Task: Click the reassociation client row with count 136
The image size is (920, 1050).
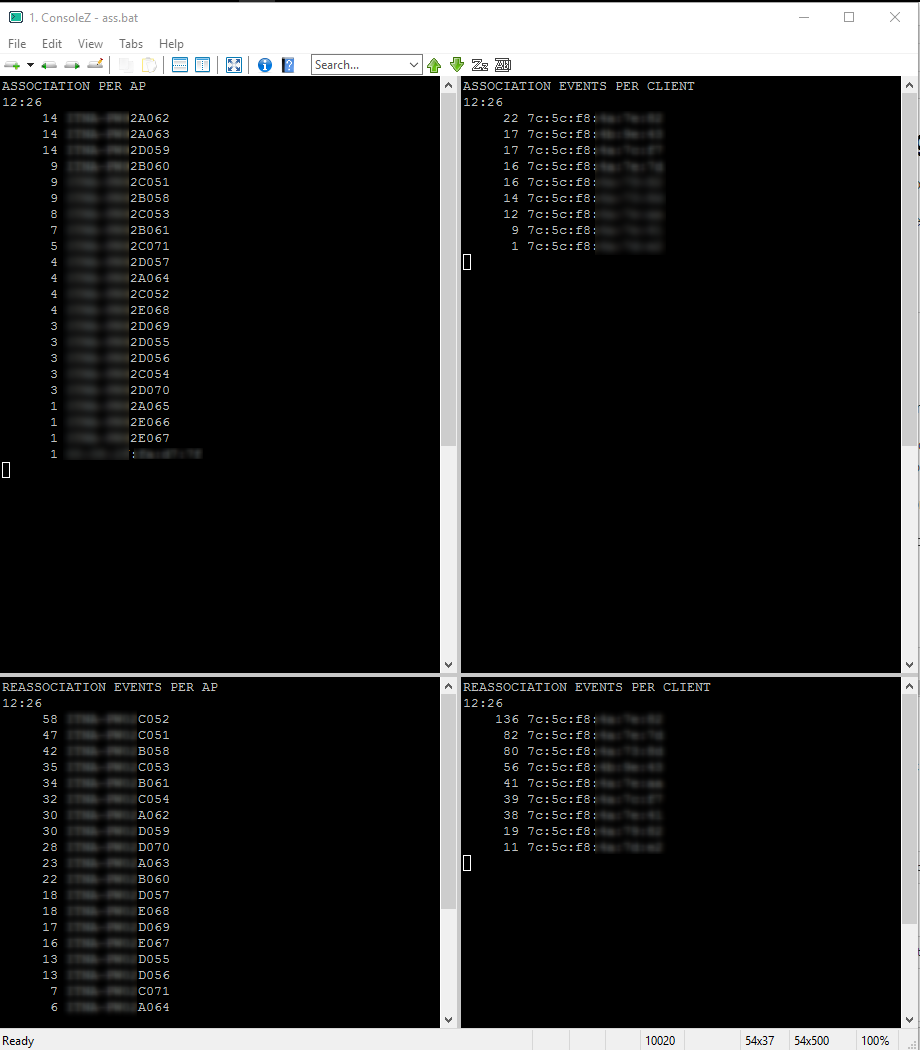Action: [x=579, y=719]
